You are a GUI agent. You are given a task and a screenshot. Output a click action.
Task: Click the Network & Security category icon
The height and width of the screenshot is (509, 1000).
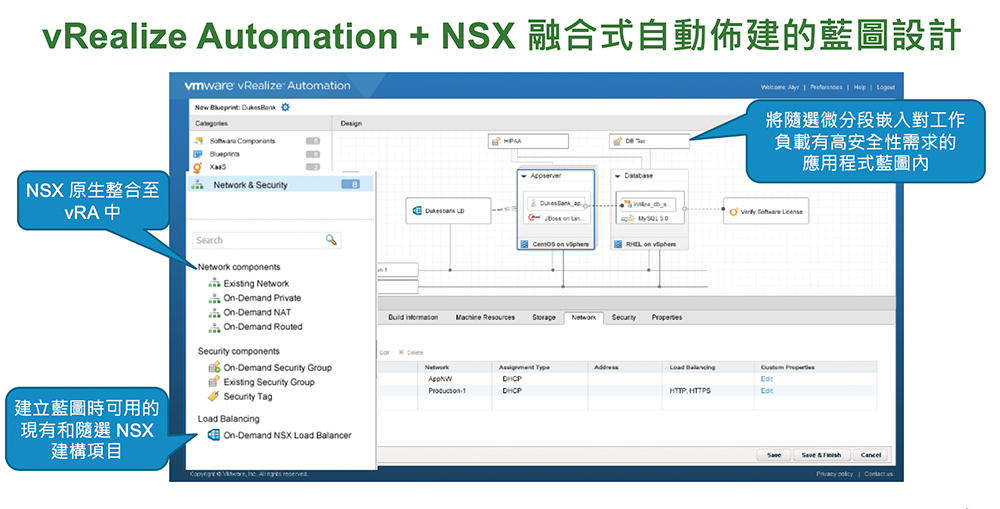point(198,185)
